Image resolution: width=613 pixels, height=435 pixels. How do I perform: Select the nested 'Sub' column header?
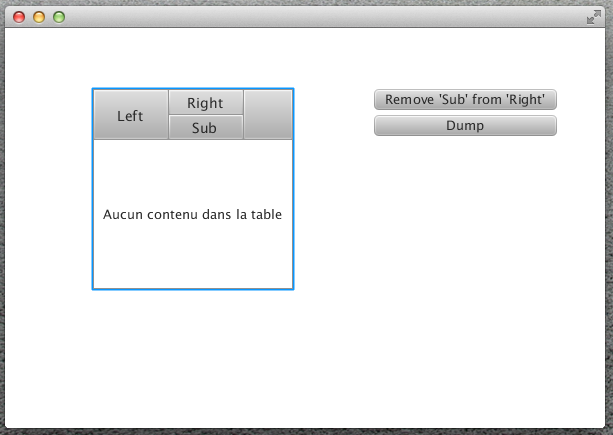point(204,128)
